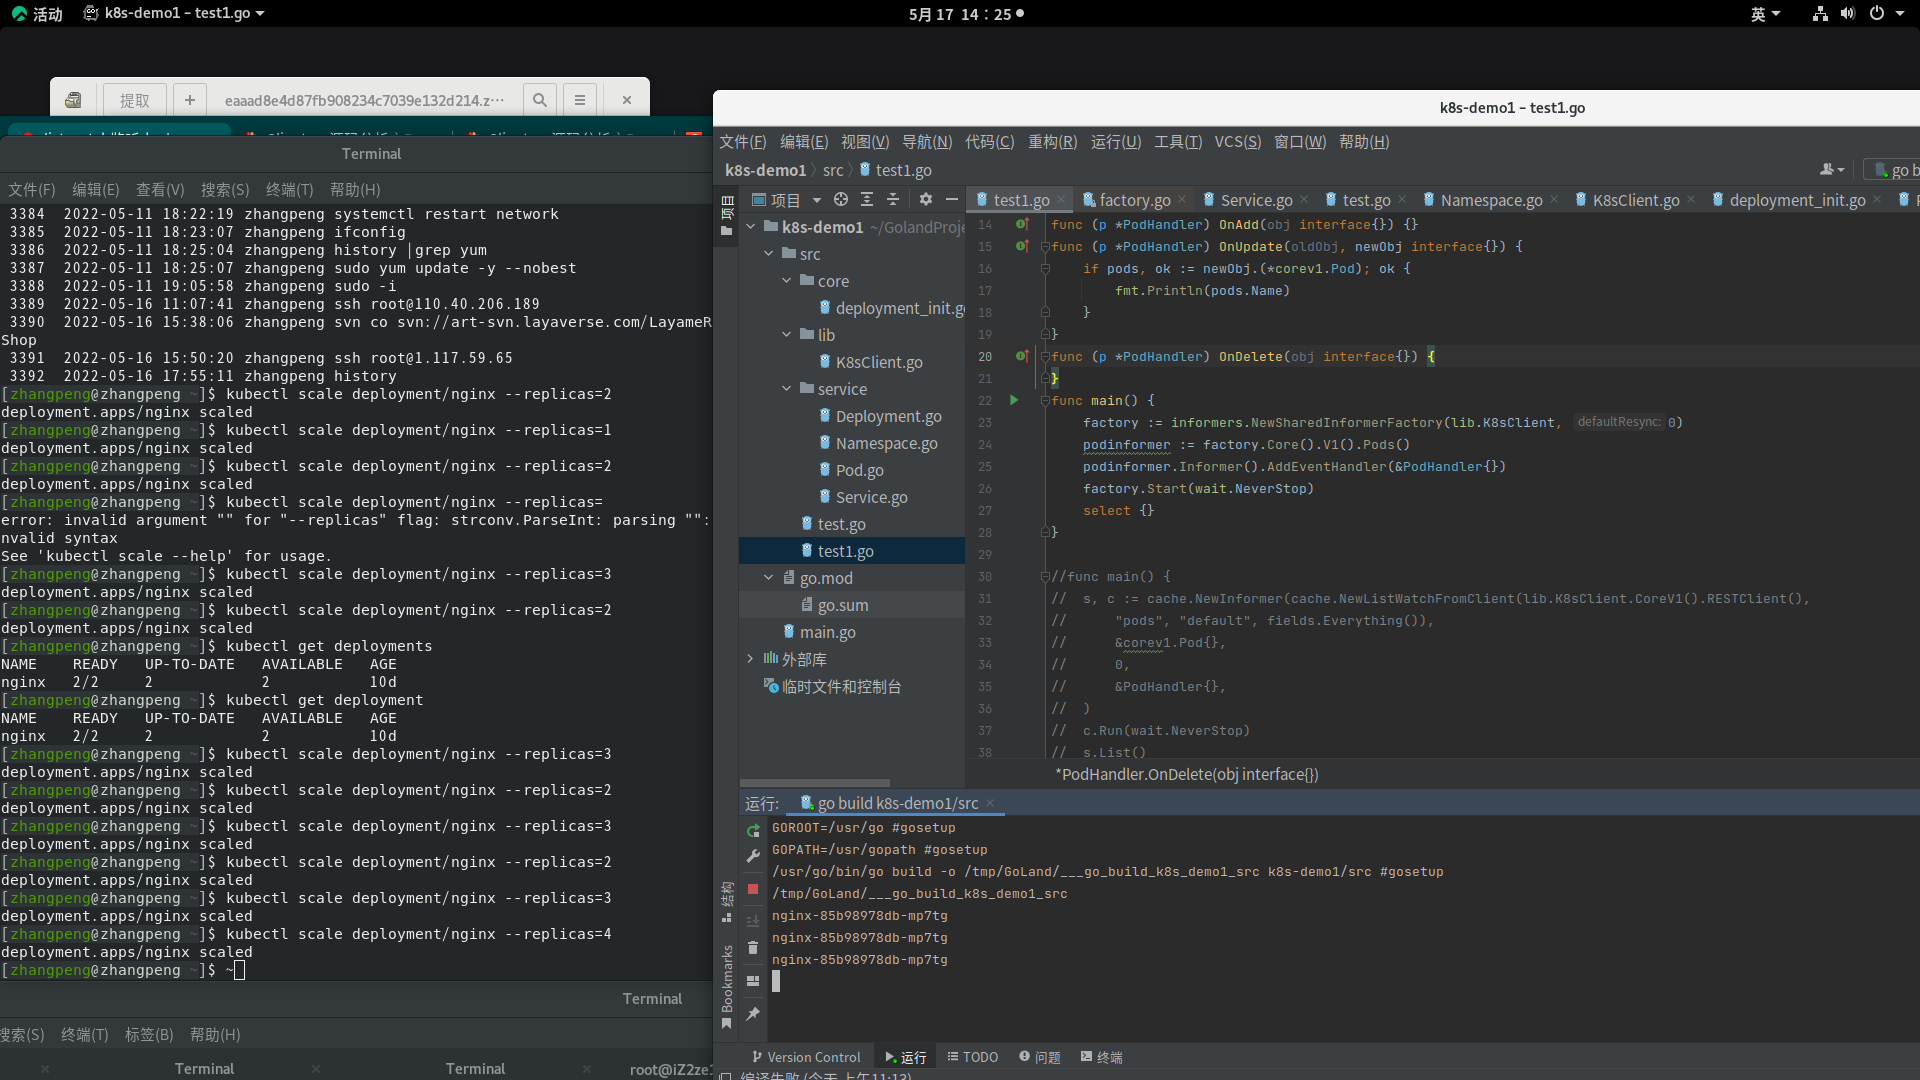
Task: Rerun the go build using green rerun icon
Action: 753,831
